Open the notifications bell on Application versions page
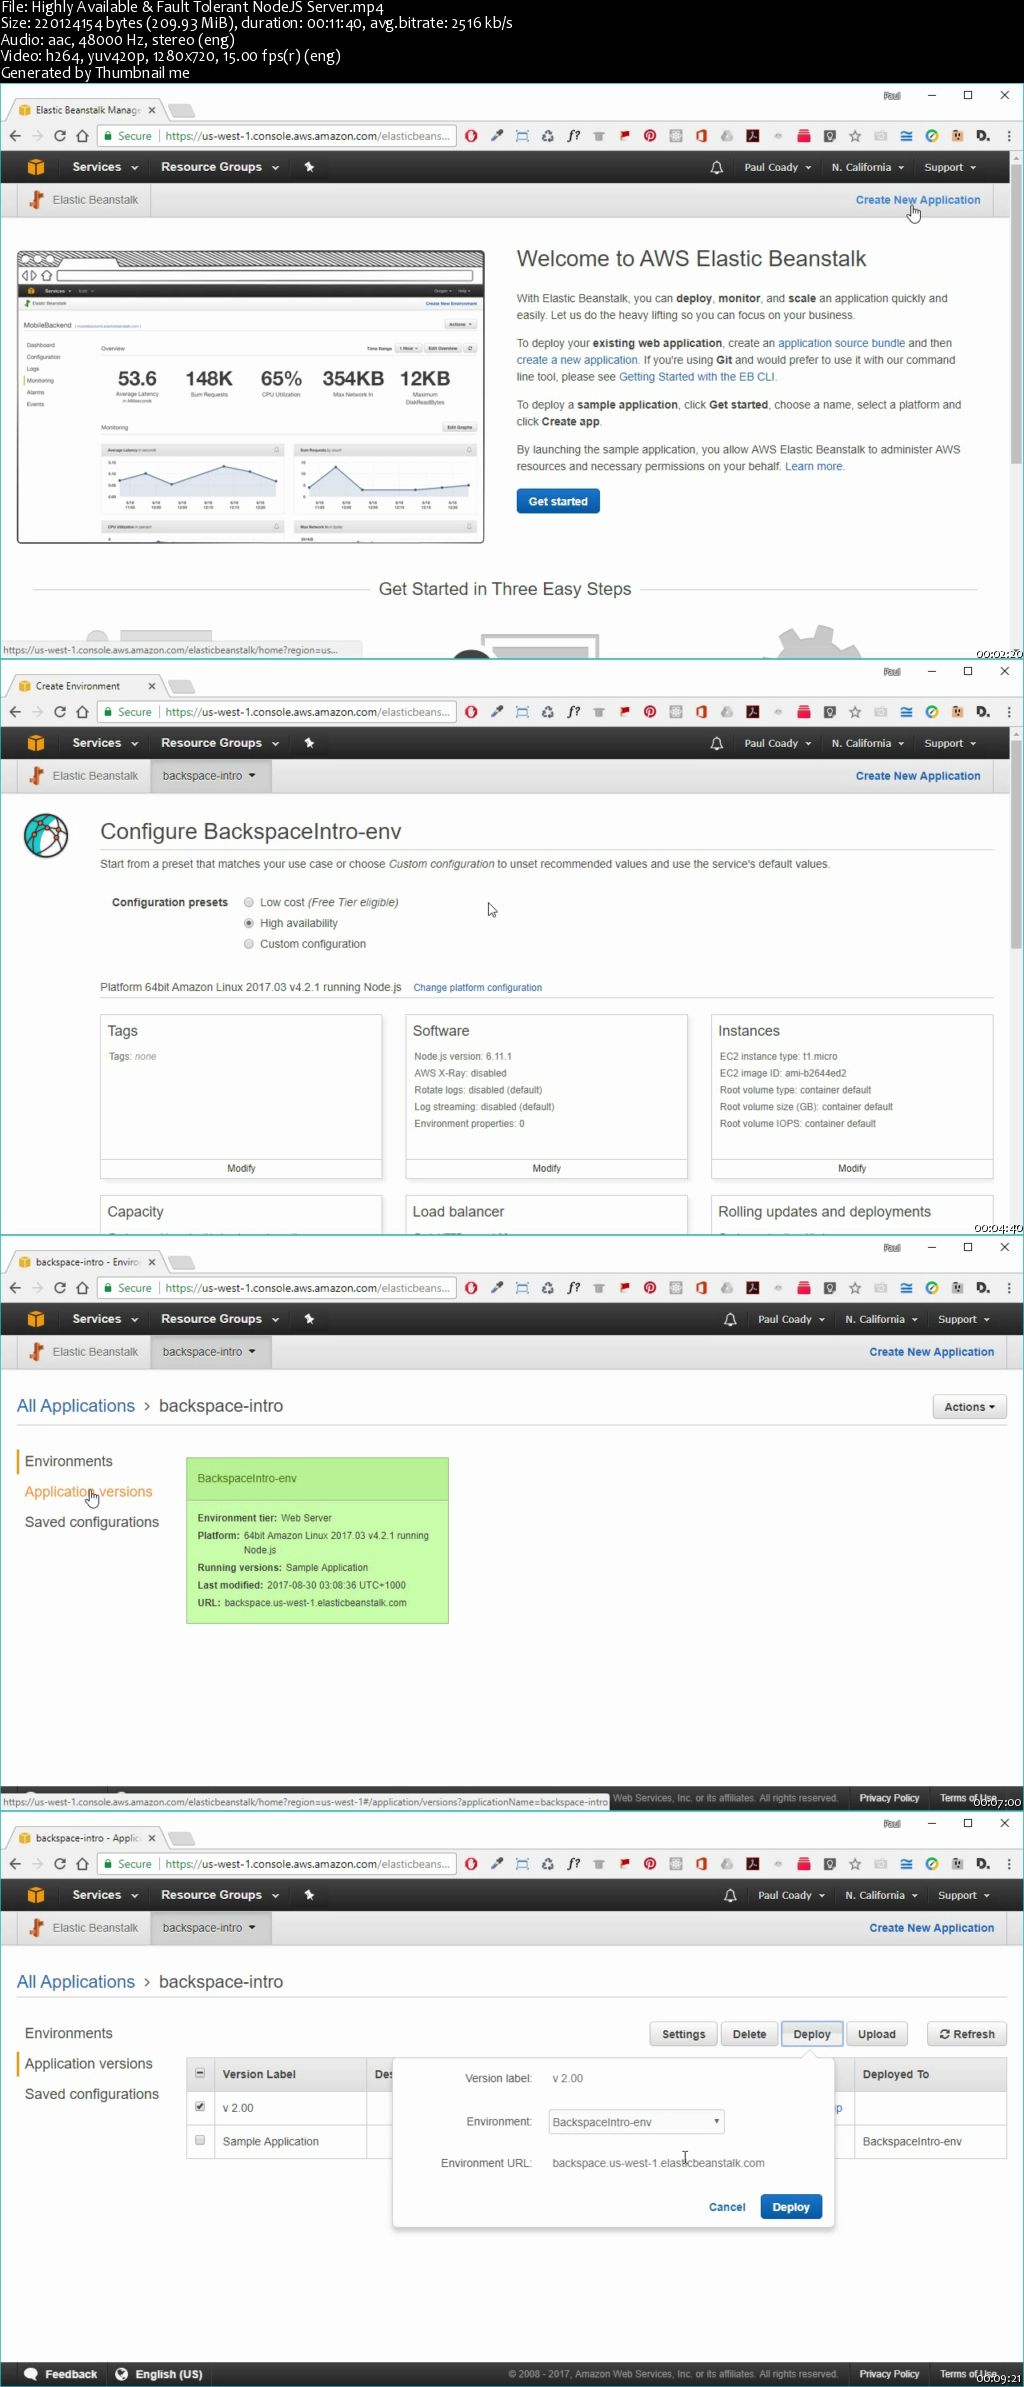Screen dimensions: 1024x2387 pos(730,1896)
